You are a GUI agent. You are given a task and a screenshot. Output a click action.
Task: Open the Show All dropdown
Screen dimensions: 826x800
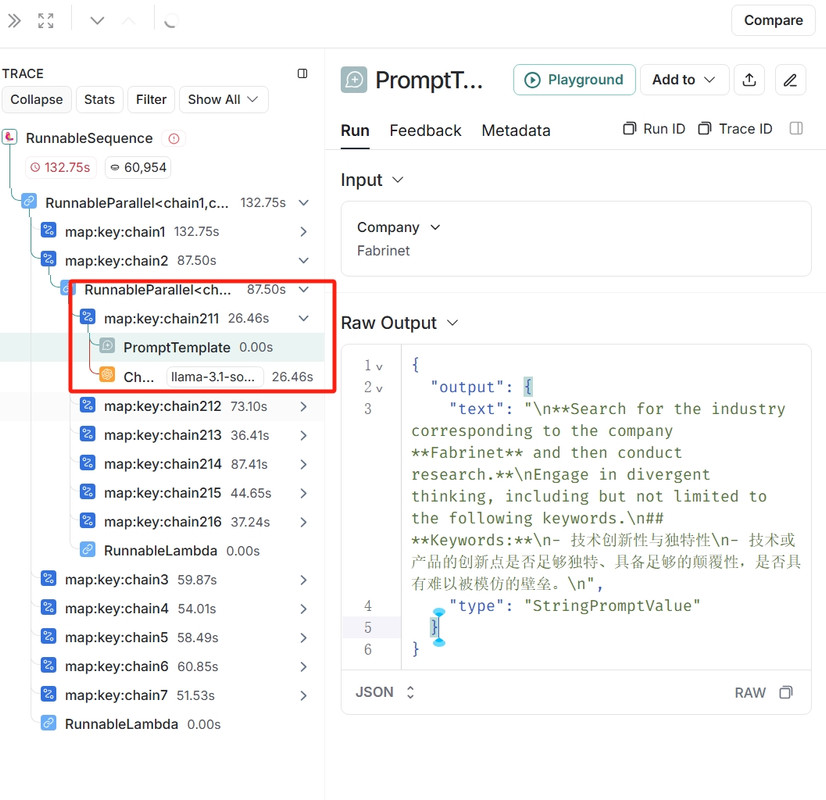[223, 99]
